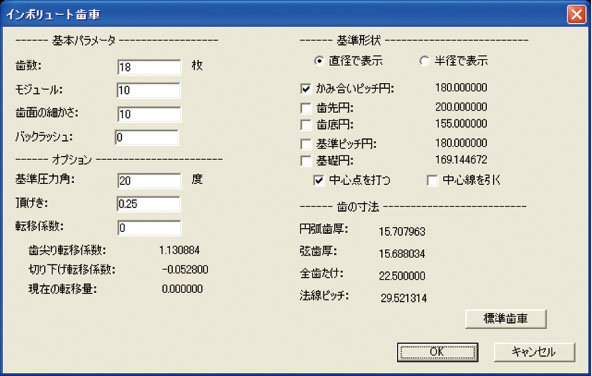Image resolution: width=592 pixels, height=376 pixels.
Task: Click the 歯面の細かさ input field
Action: tap(149, 114)
